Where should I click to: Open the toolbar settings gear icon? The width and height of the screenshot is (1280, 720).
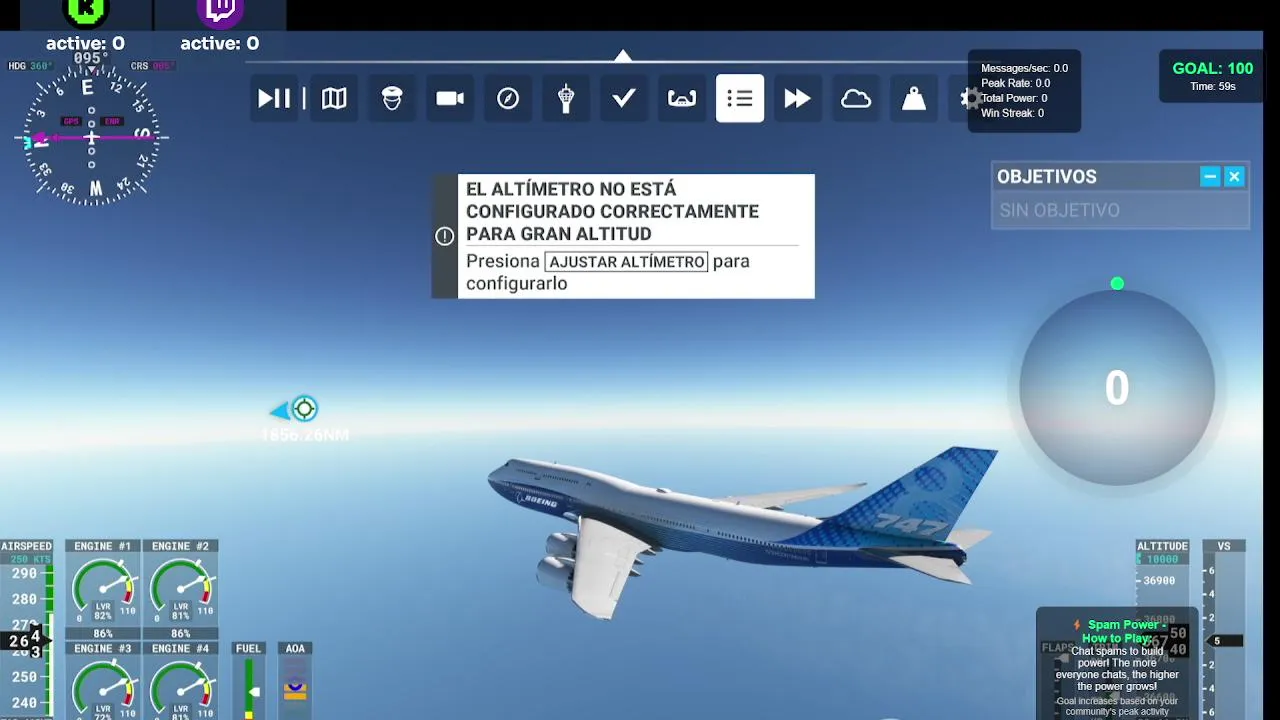(969, 98)
